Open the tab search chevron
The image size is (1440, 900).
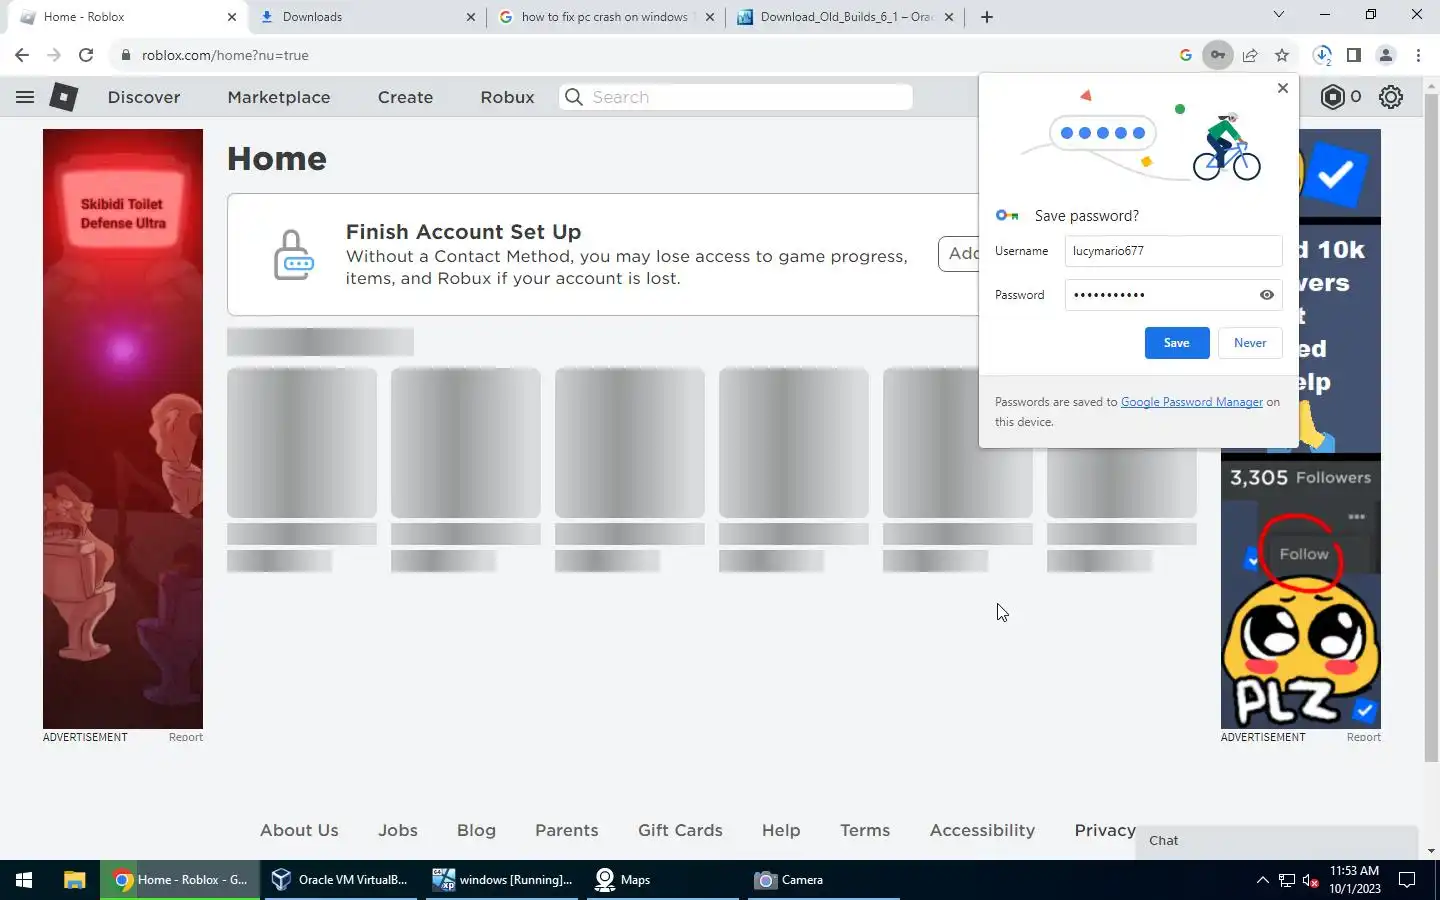[1278, 15]
